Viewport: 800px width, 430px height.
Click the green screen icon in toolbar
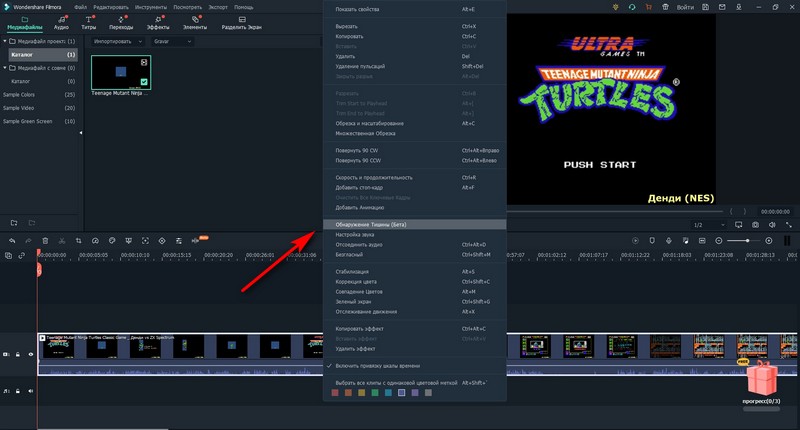coord(129,240)
